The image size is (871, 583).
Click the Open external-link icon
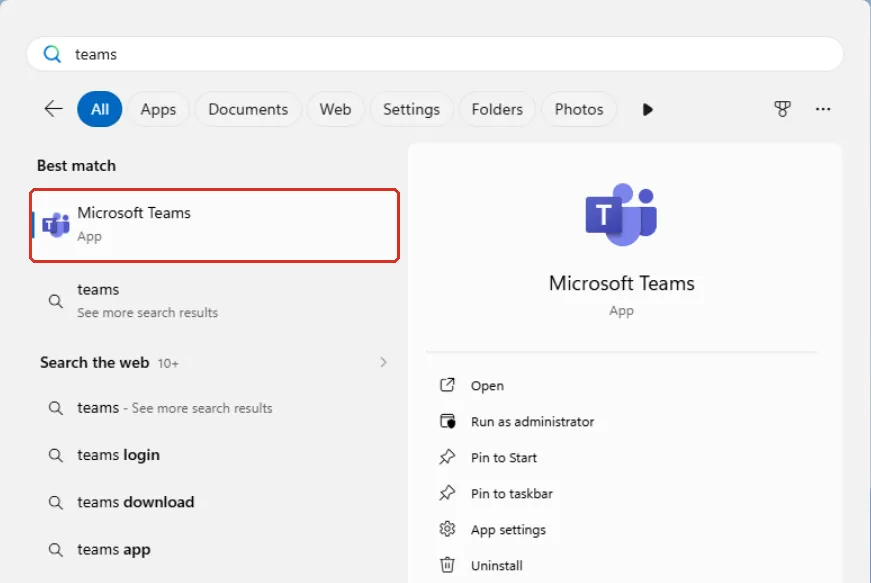click(x=447, y=385)
